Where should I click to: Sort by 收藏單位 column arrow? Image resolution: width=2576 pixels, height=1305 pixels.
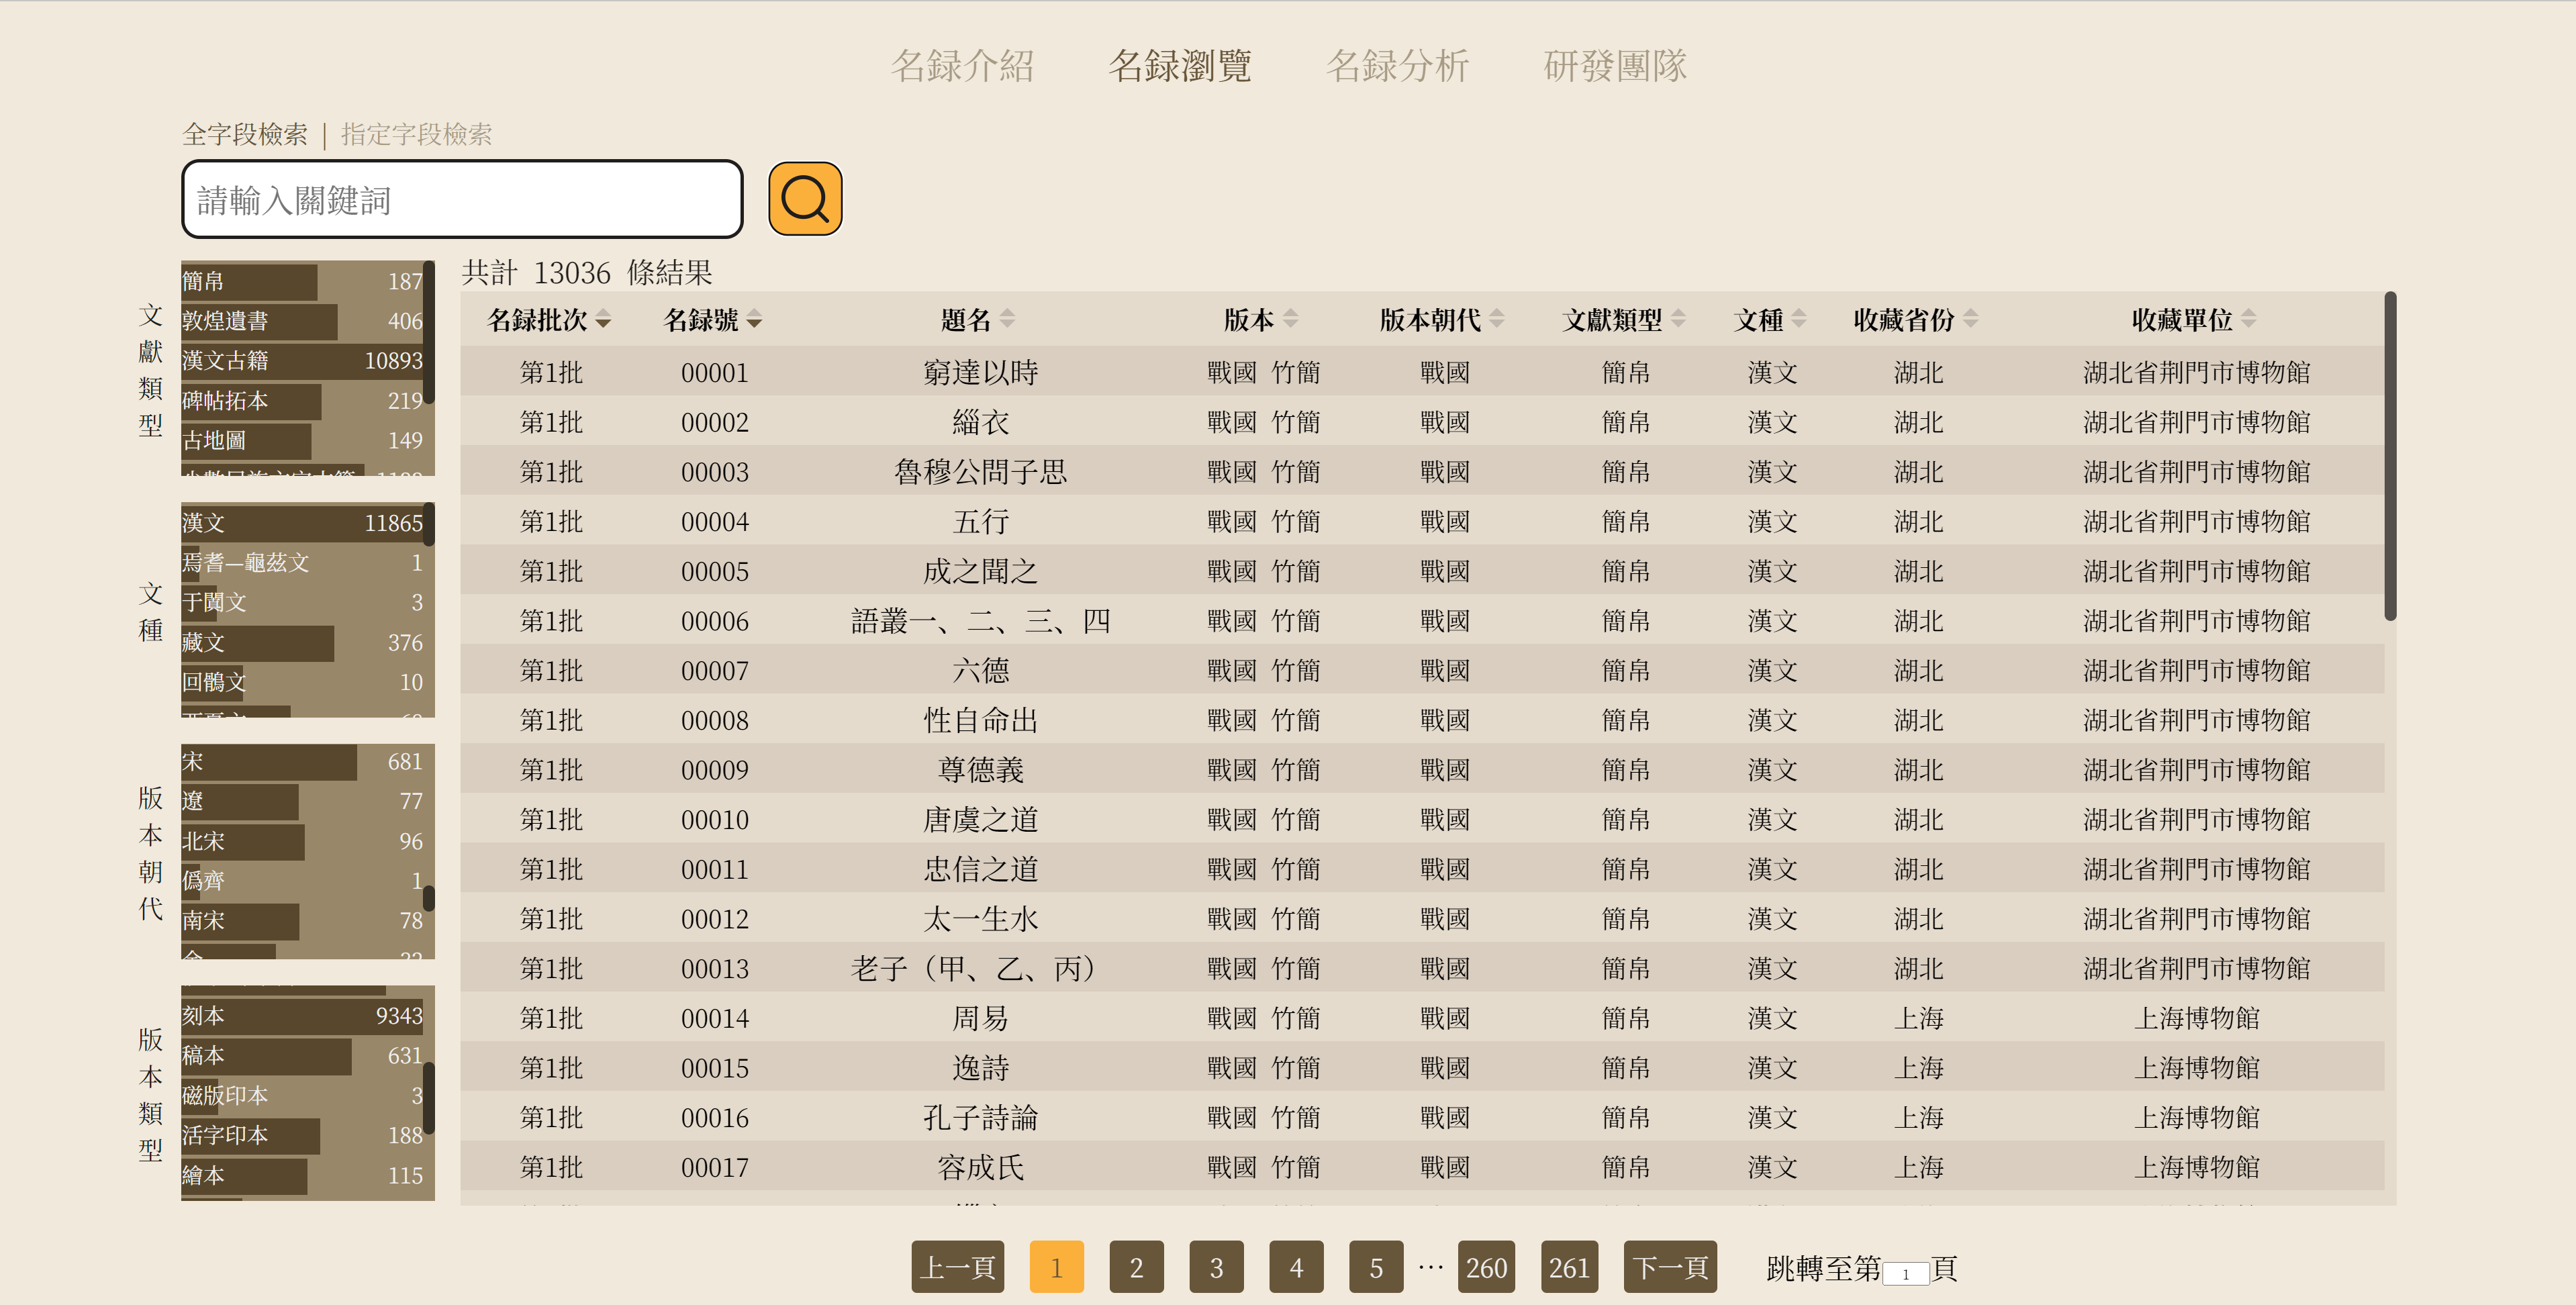point(2248,319)
